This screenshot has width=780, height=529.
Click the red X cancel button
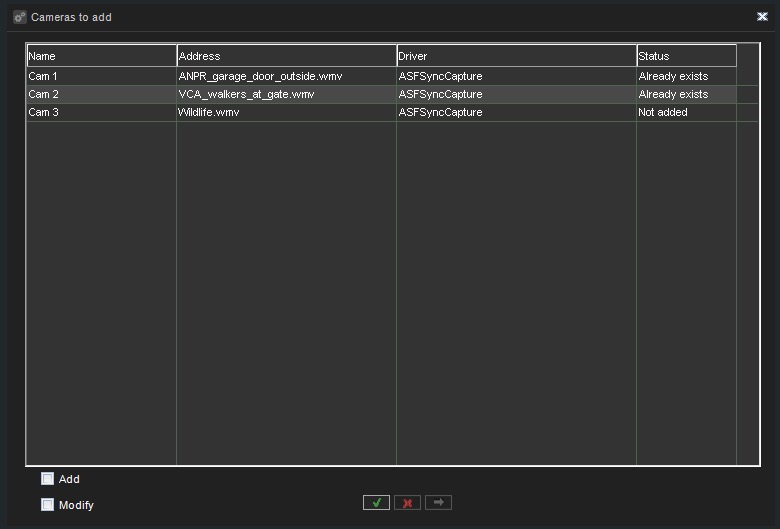click(407, 503)
